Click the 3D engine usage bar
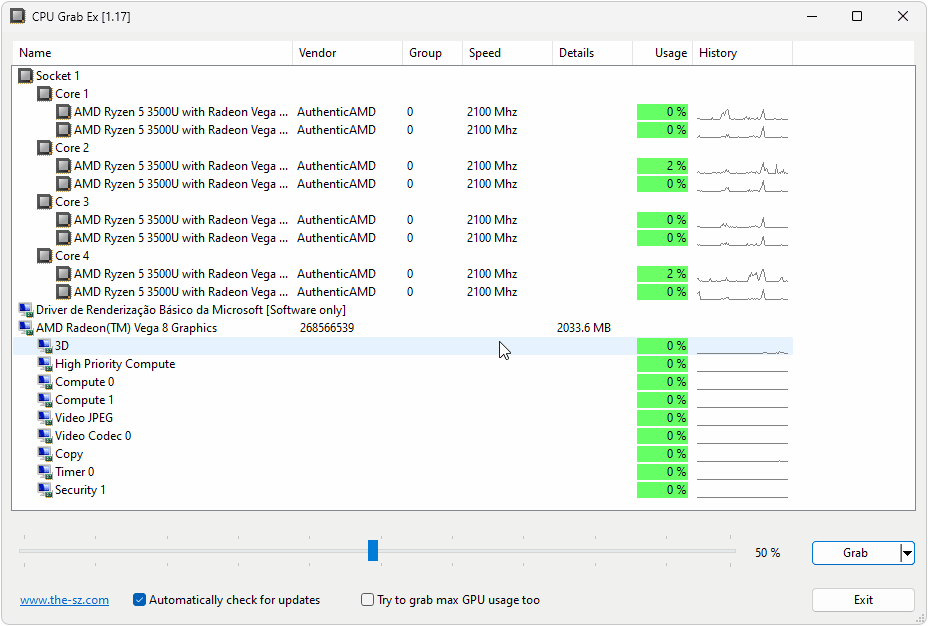This screenshot has height=626, width=928. [x=662, y=346]
